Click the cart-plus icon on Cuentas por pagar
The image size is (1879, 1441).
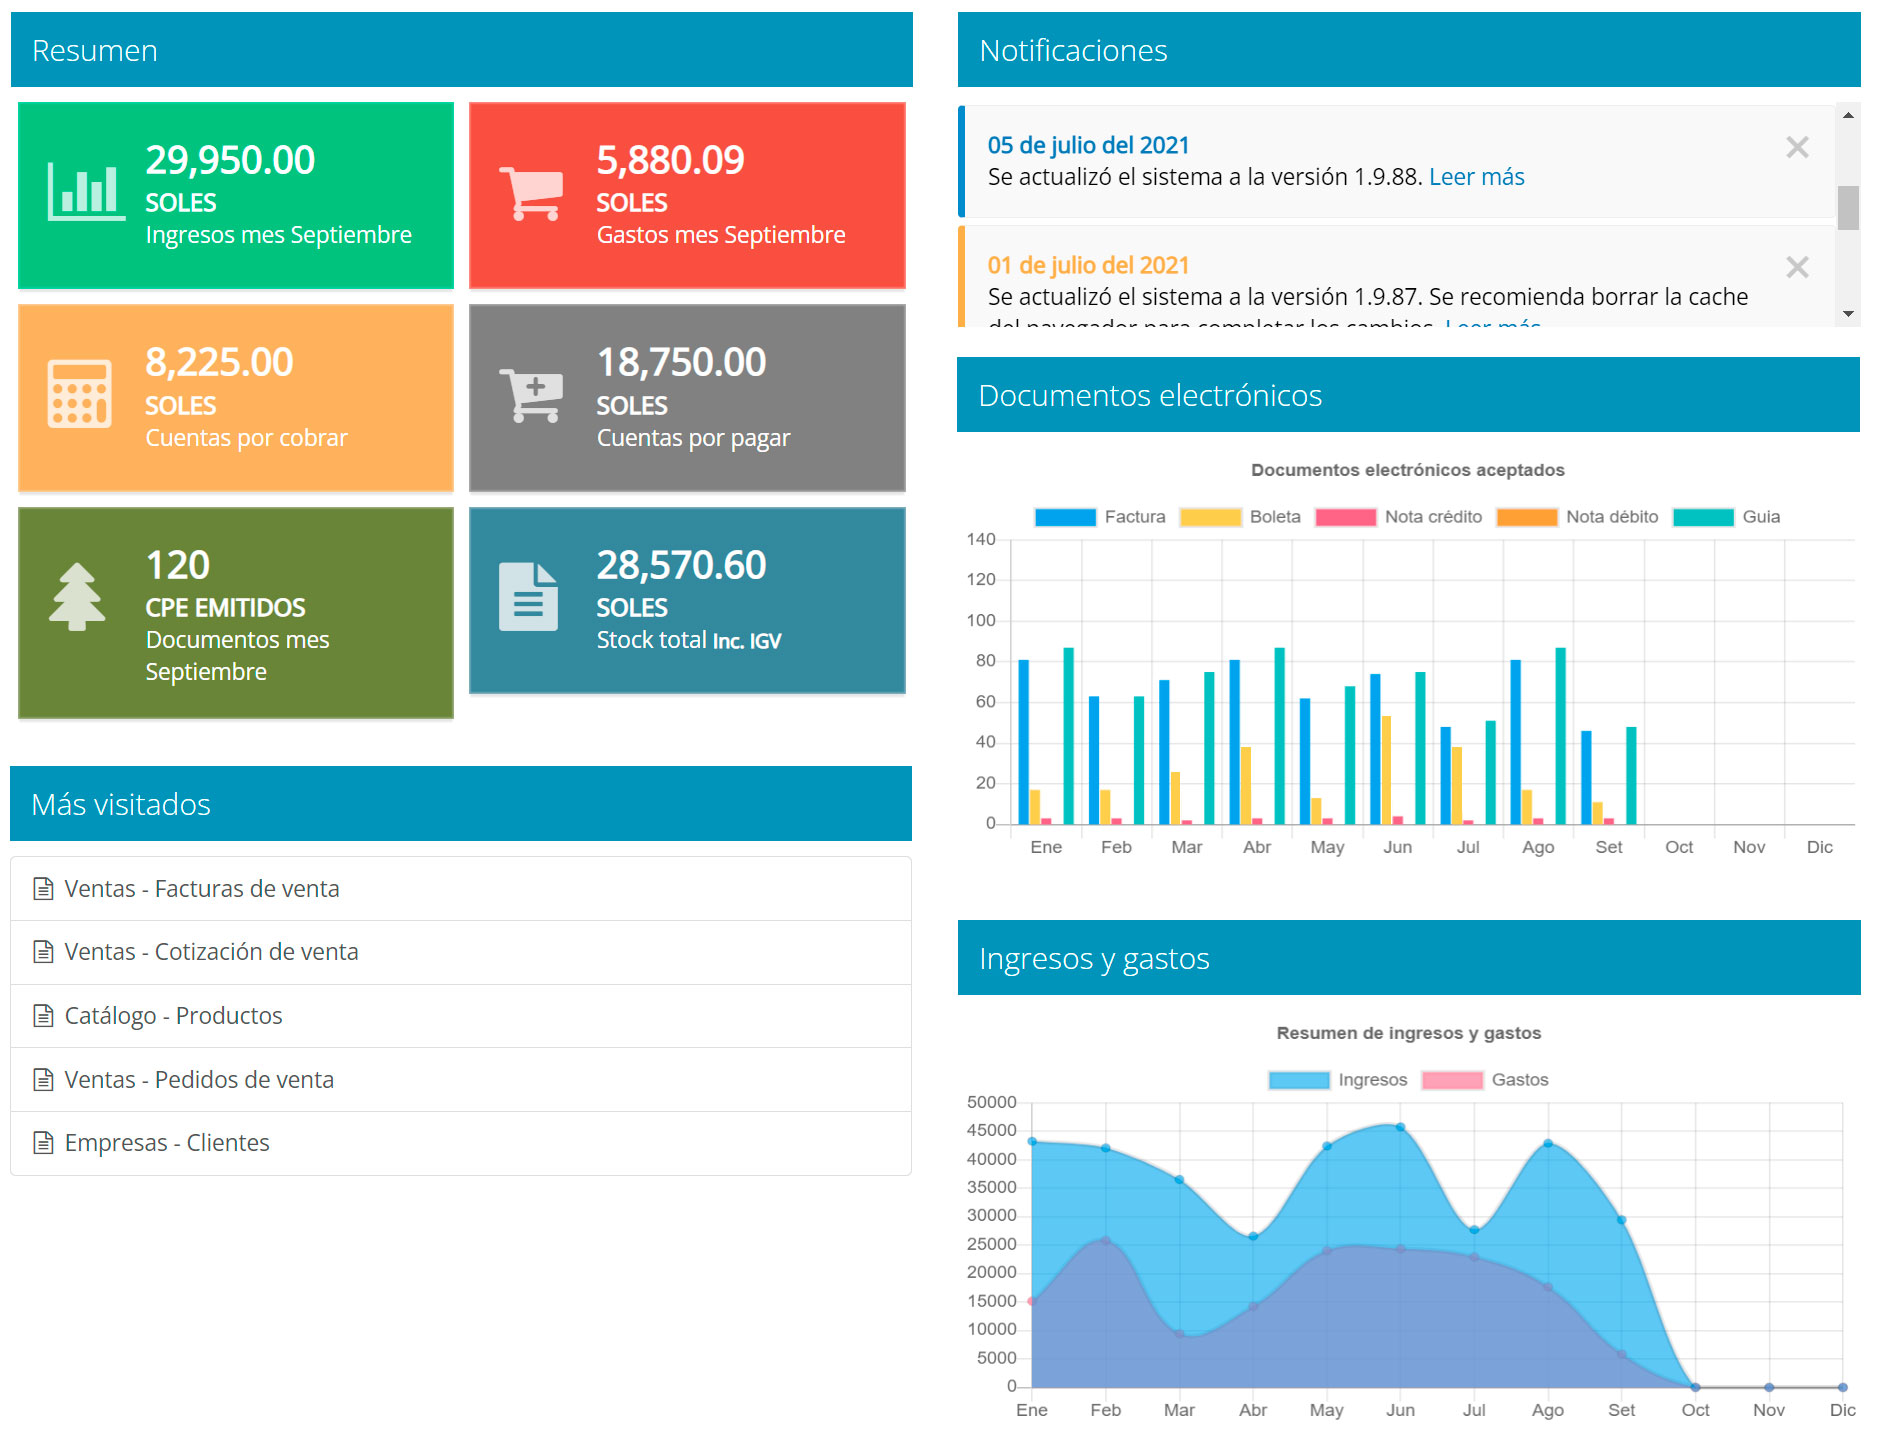(x=531, y=395)
